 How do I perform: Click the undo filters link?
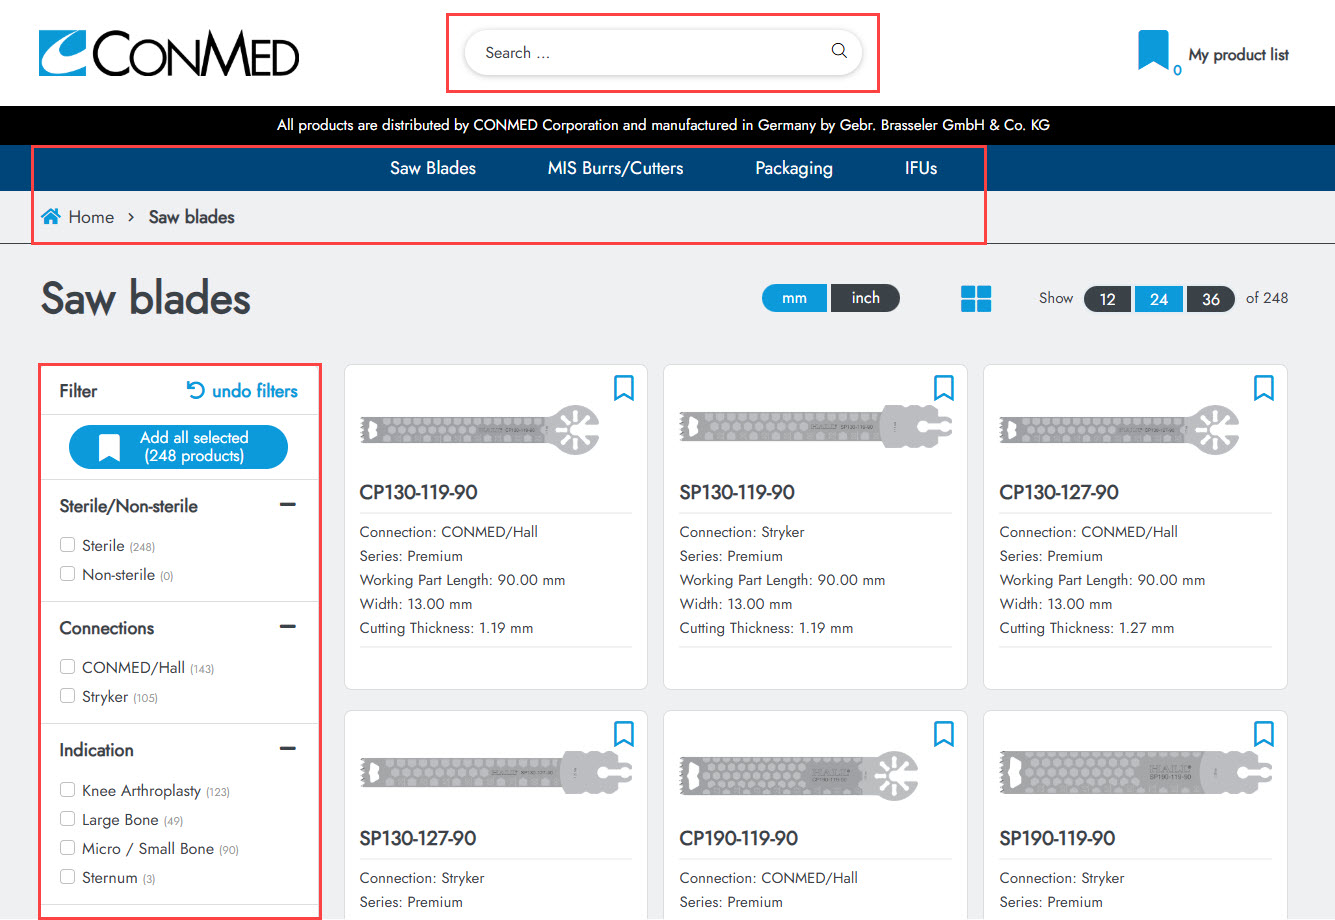(242, 391)
